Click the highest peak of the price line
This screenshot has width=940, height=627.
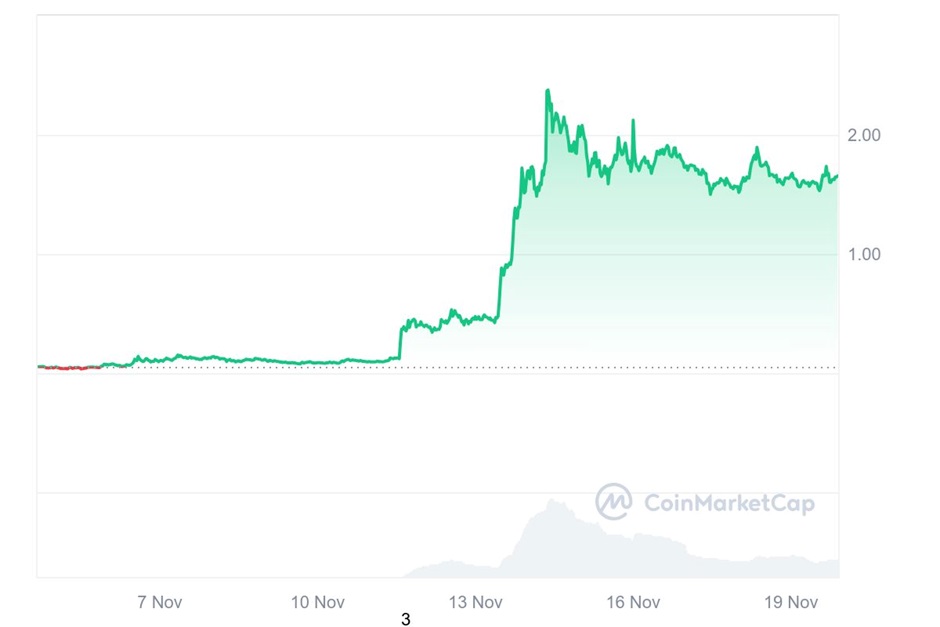pyautogui.click(x=547, y=91)
